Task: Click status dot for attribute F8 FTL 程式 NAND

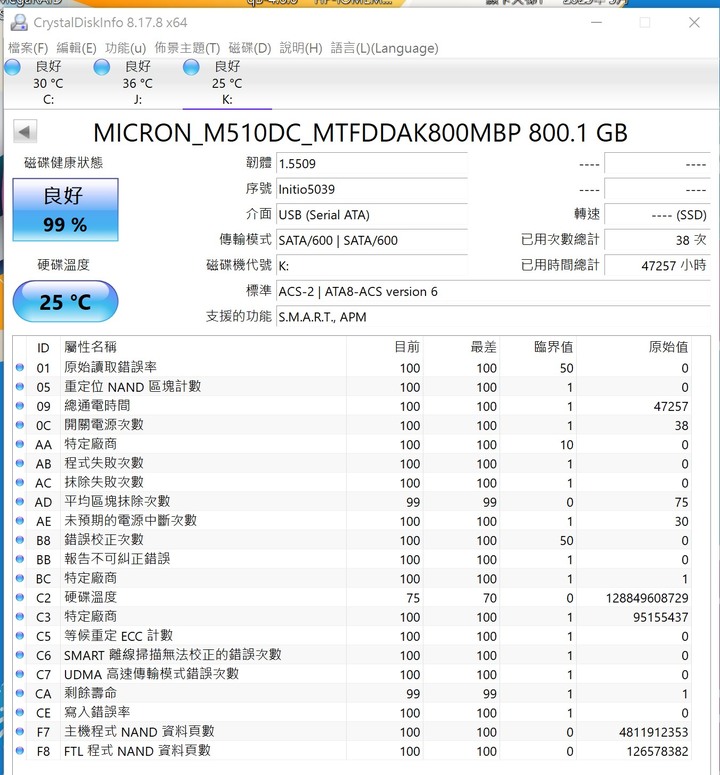Action: point(20,750)
